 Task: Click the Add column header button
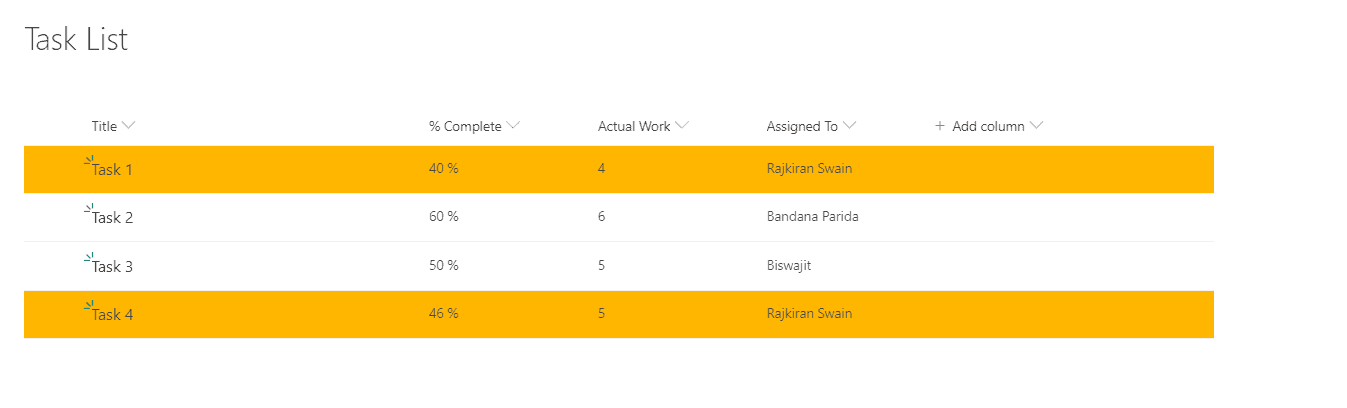pyautogui.click(x=989, y=126)
